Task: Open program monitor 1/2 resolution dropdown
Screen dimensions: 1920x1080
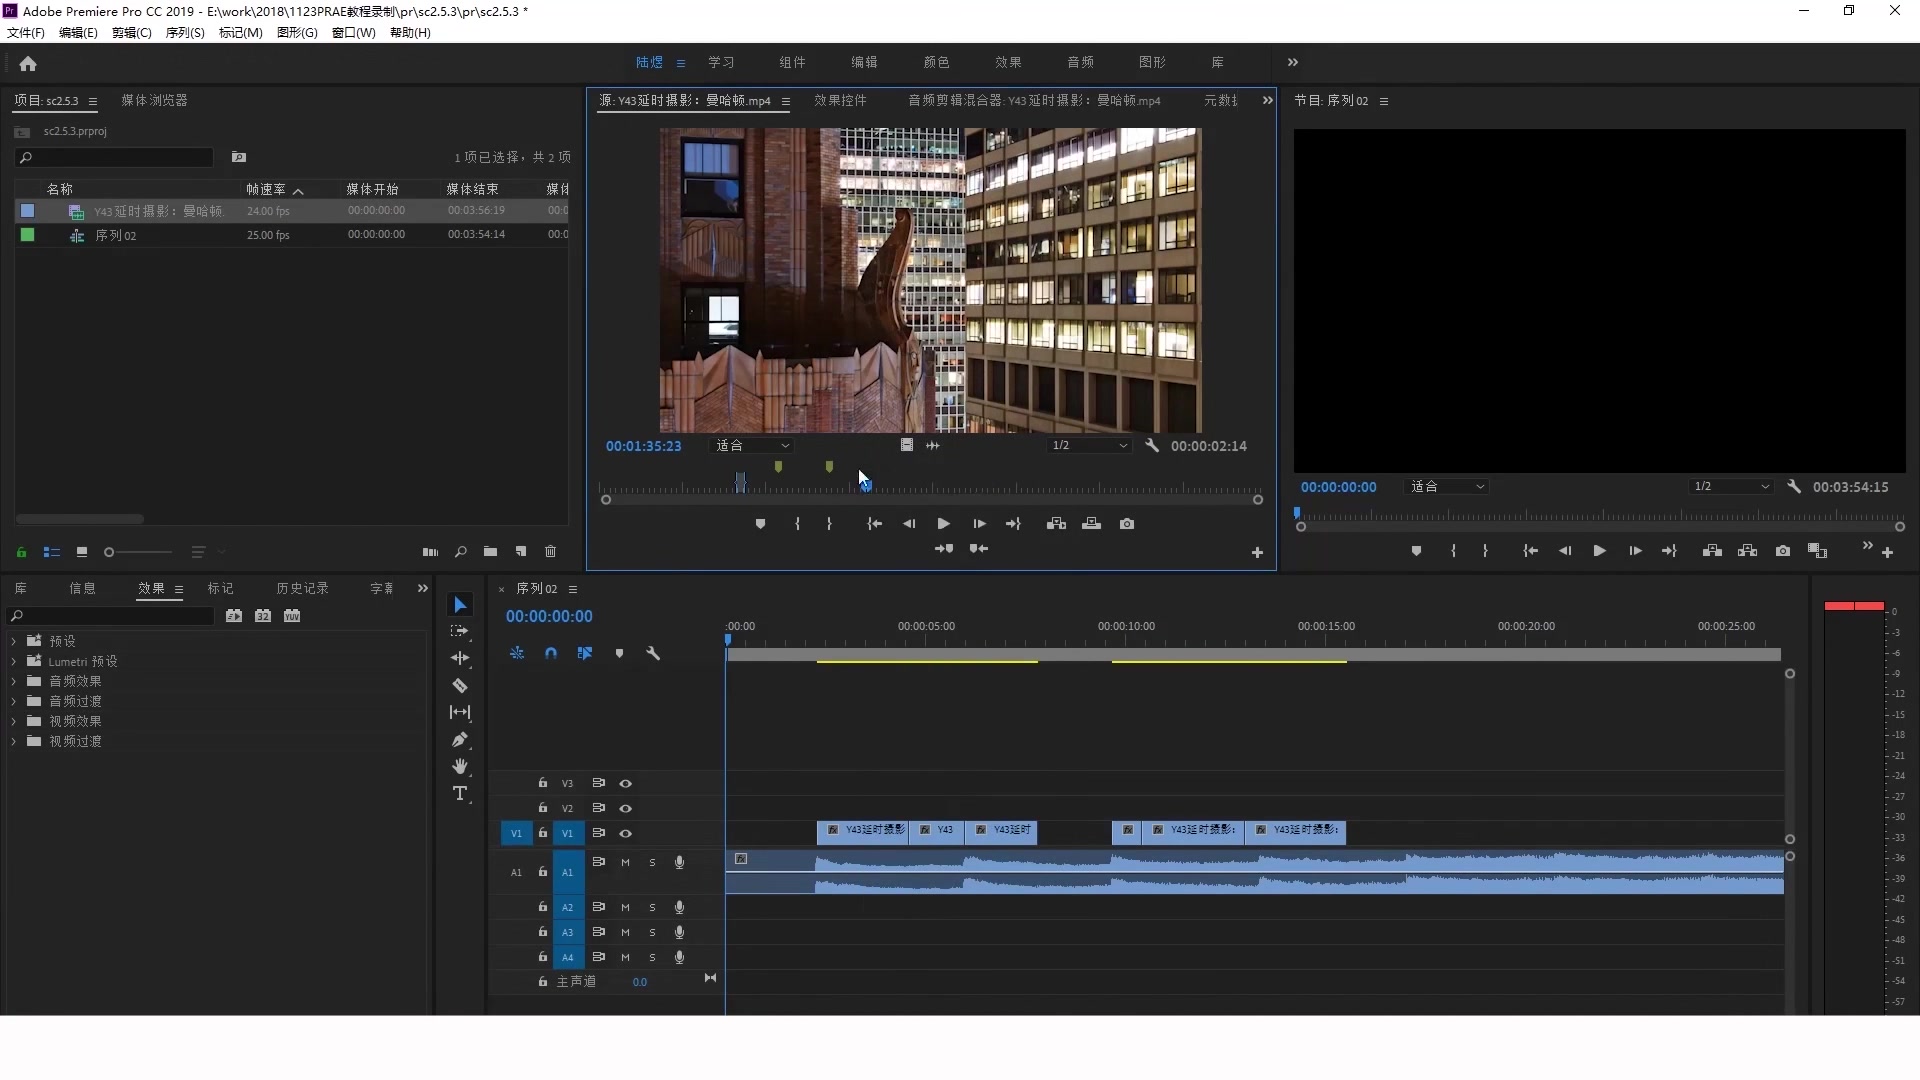Action: coord(1730,487)
